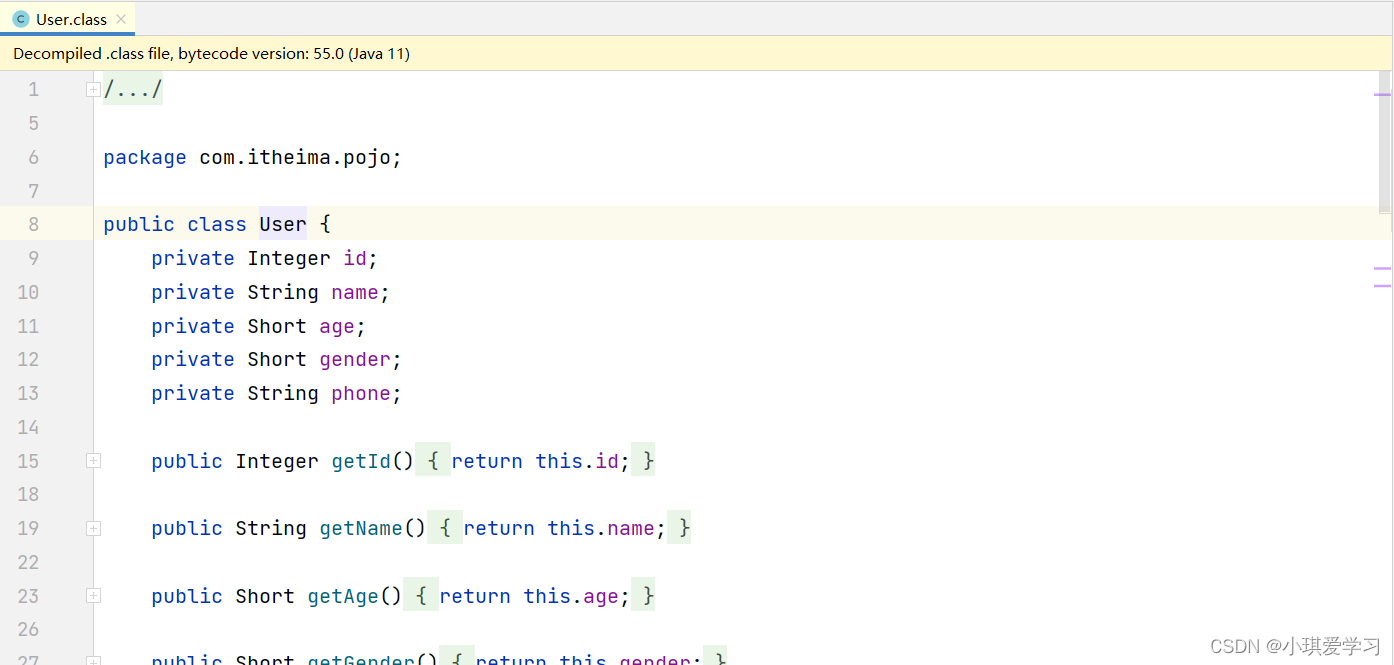Viewport: 1394px width, 665px height.
Task: Click the getId method name
Action: point(361,461)
